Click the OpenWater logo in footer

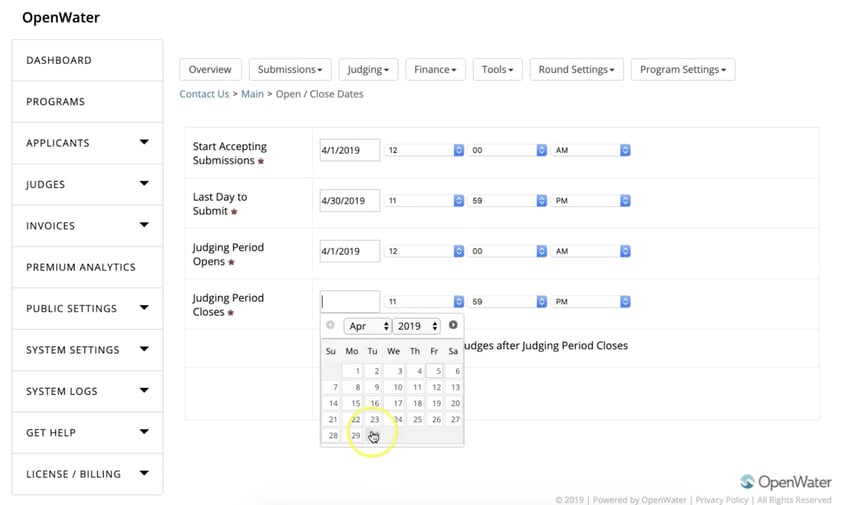coord(785,481)
